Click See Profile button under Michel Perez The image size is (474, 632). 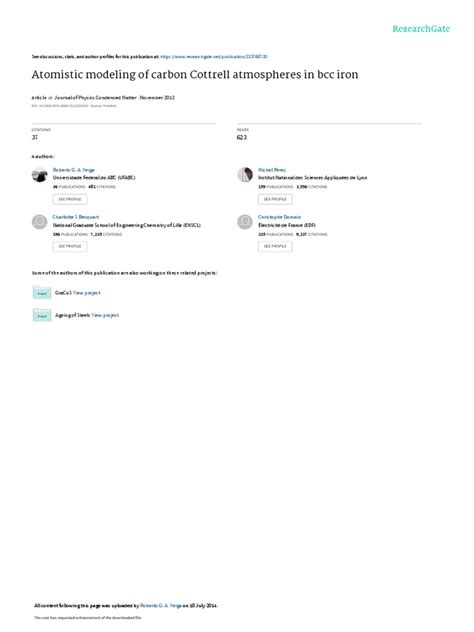(x=275, y=199)
